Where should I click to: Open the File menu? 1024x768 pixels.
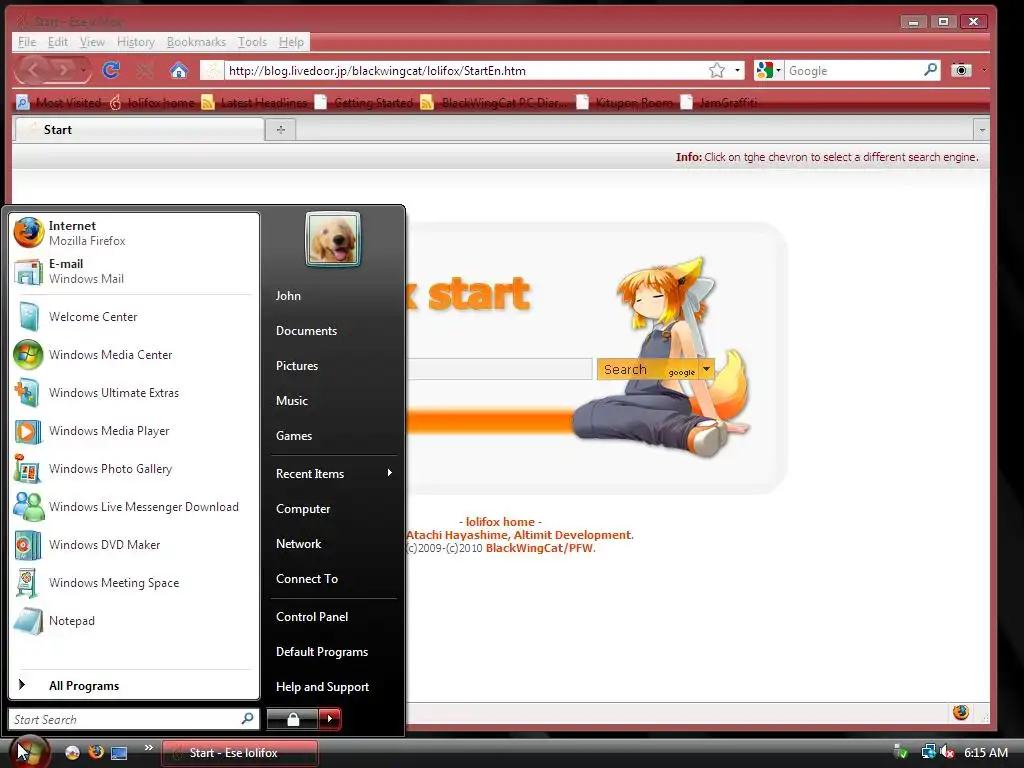point(27,42)
